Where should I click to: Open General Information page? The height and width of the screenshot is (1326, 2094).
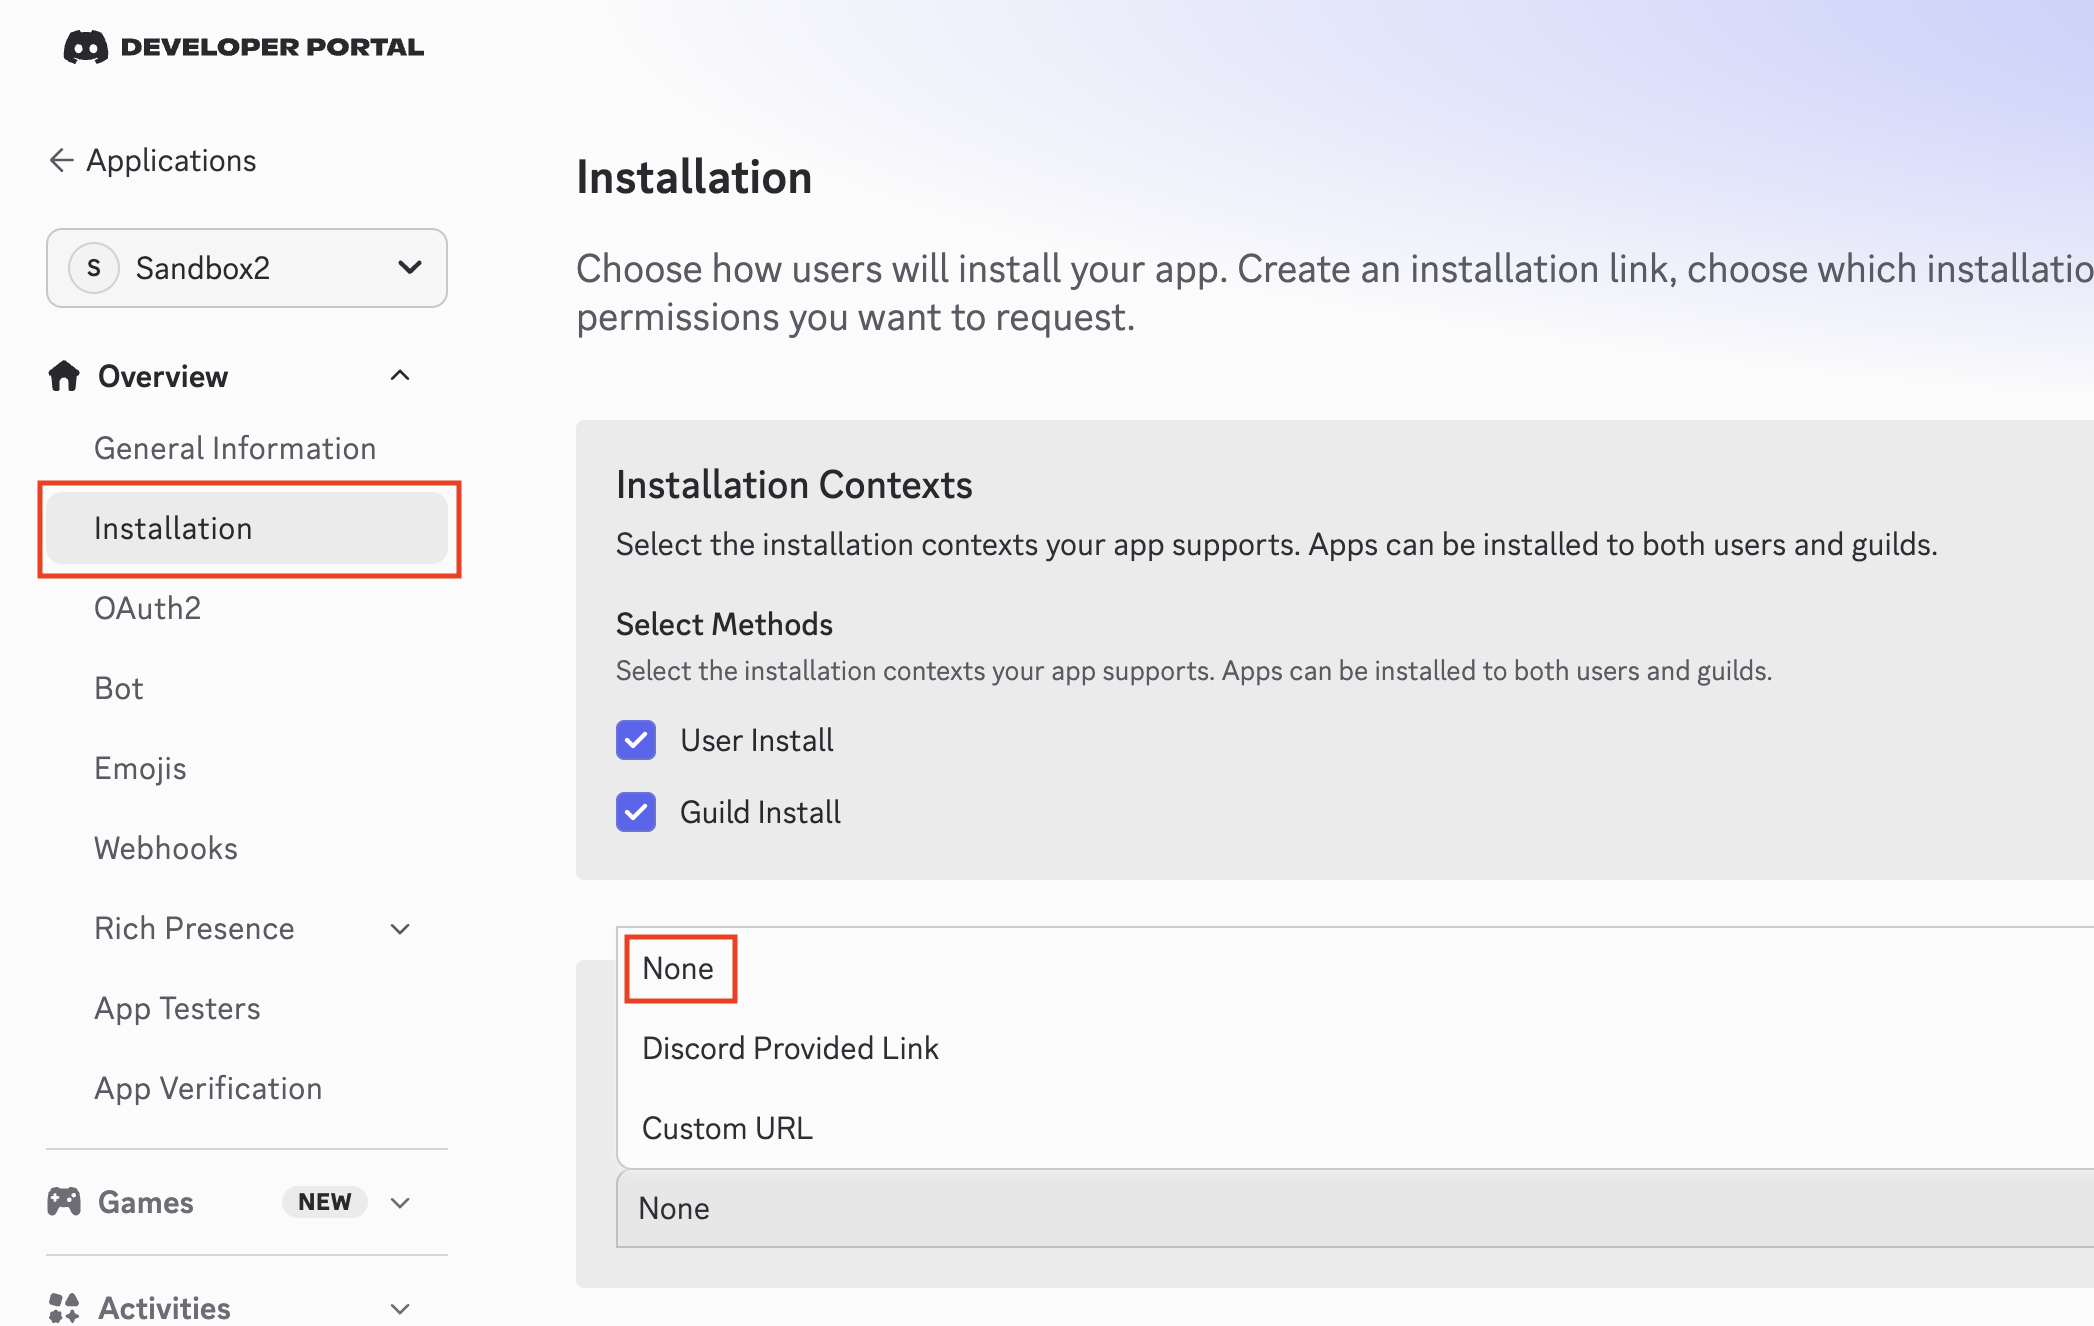click(235, 448)
